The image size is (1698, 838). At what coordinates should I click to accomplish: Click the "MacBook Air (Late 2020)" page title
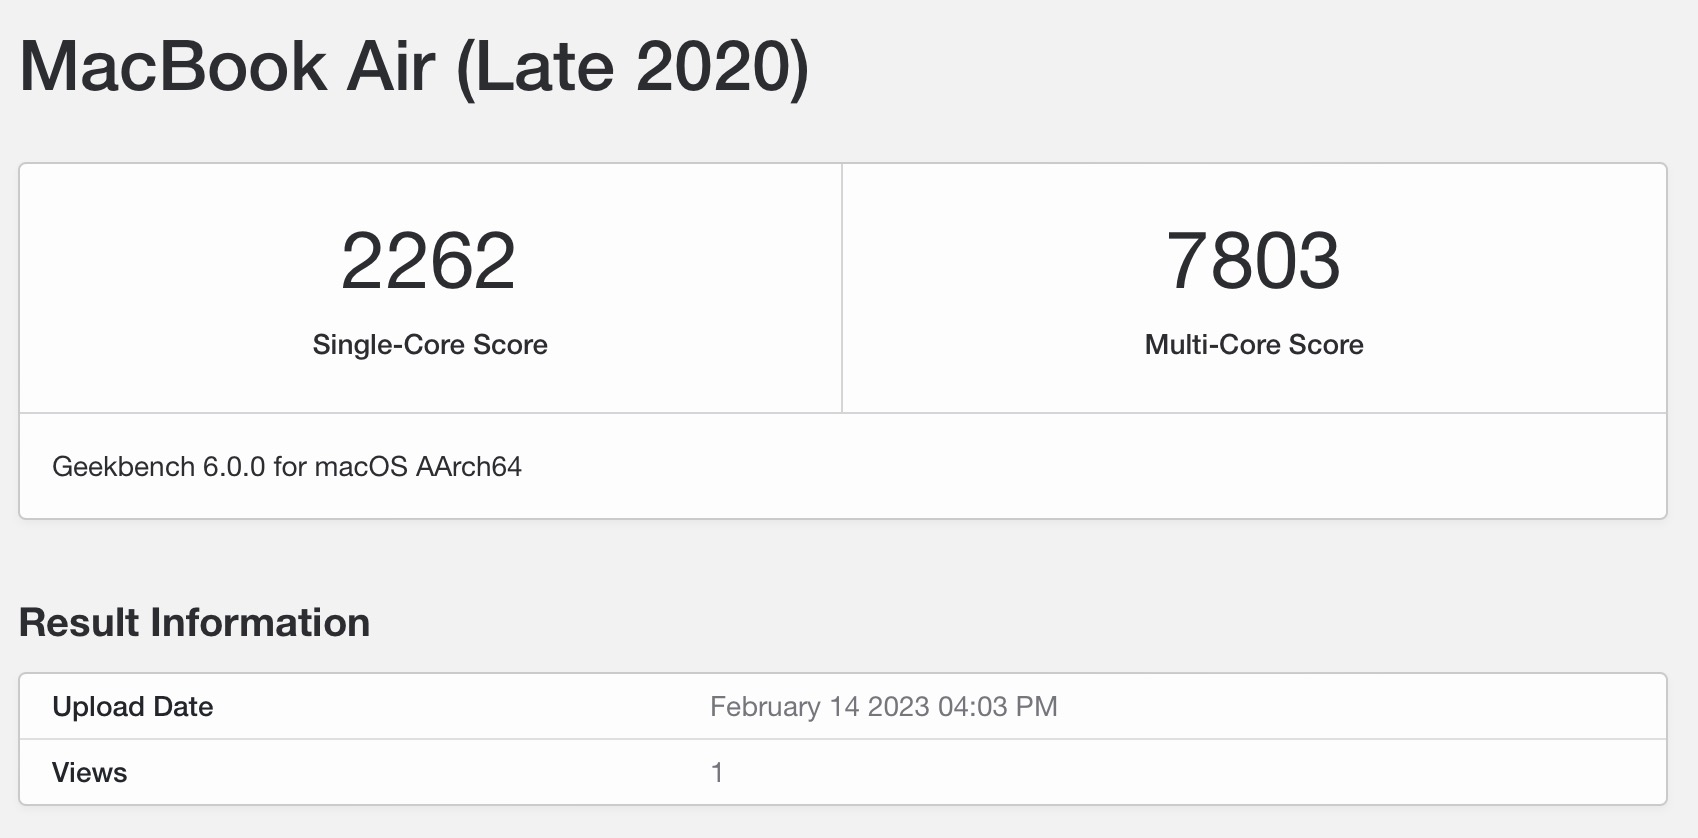pyautogui.click(x=414, y=67)
